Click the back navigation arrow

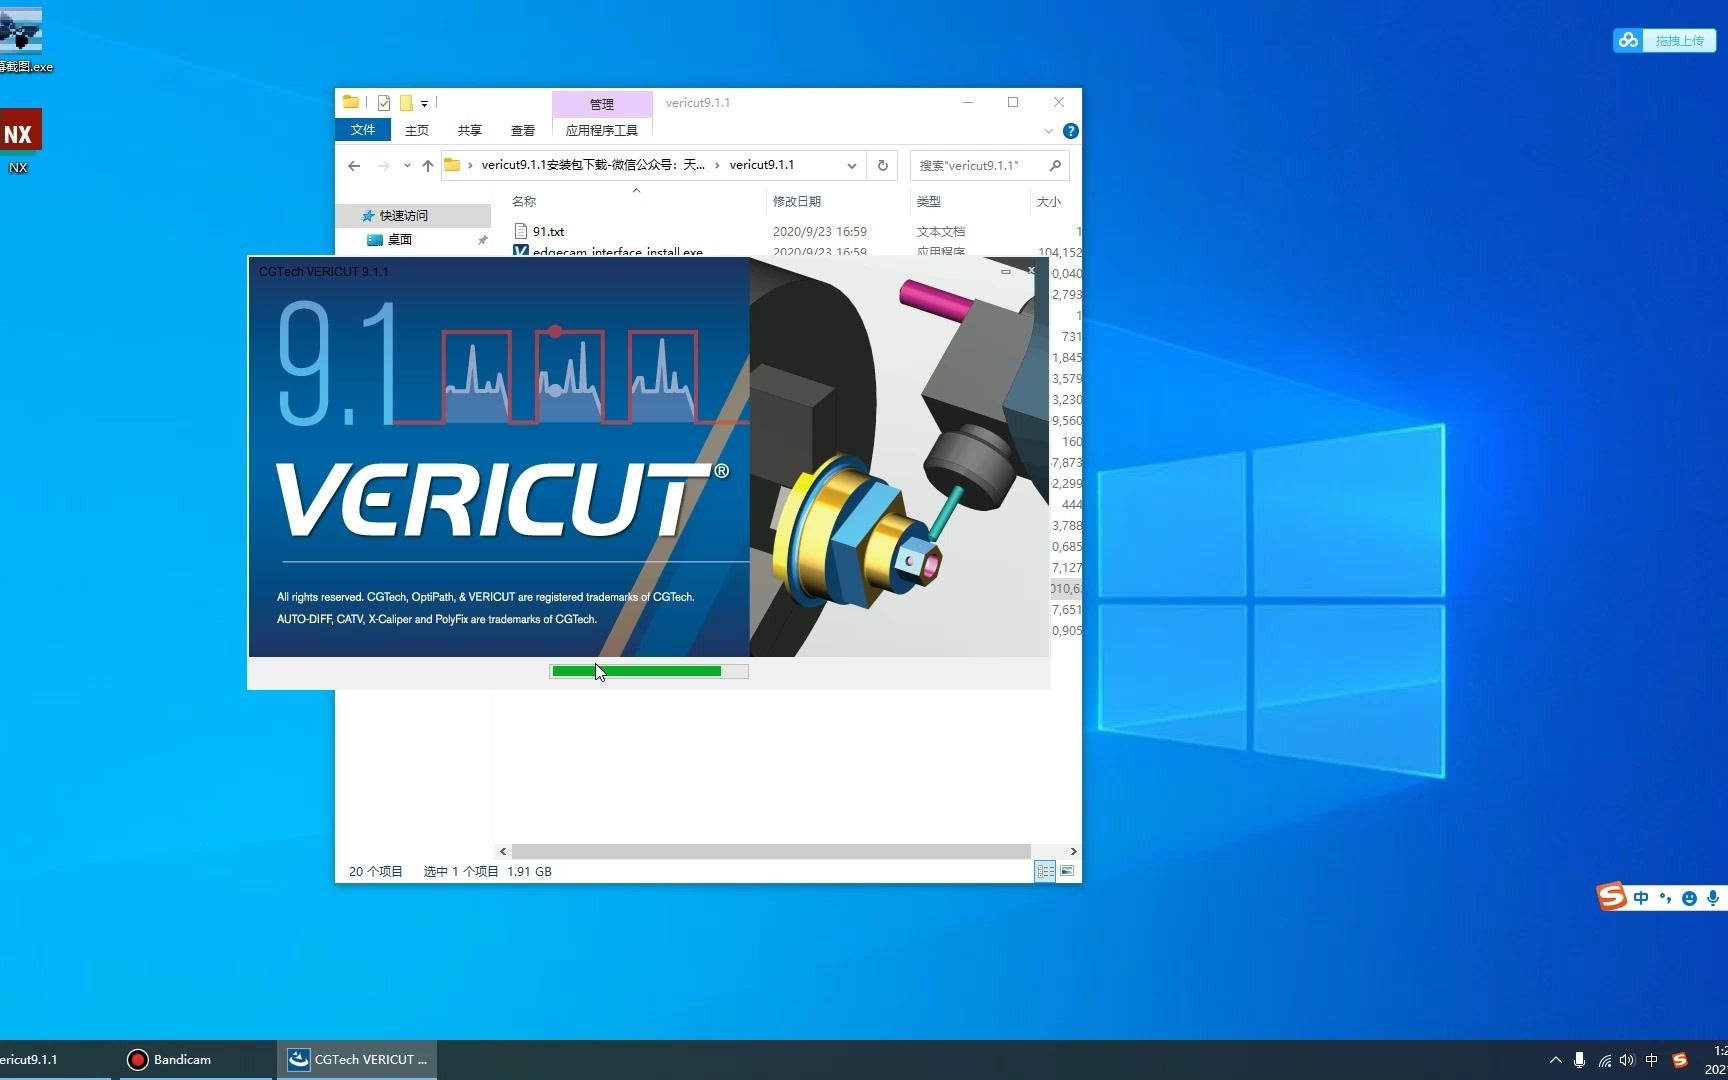(x=354, y=165)
